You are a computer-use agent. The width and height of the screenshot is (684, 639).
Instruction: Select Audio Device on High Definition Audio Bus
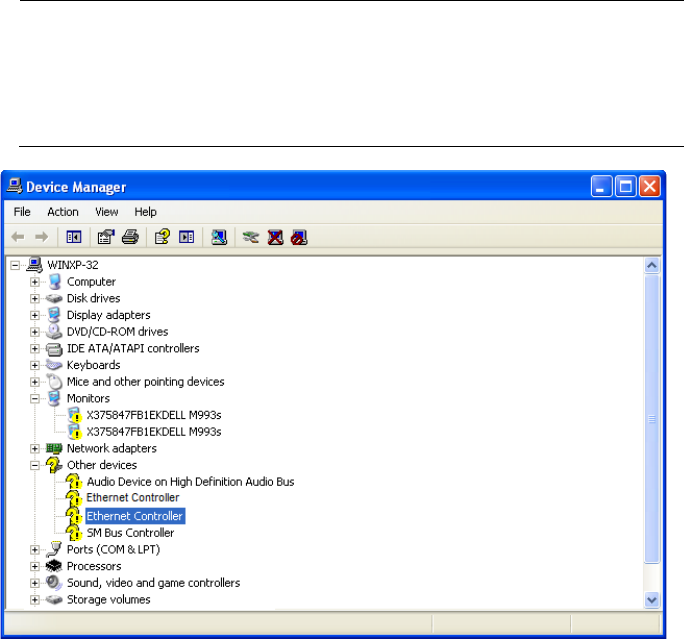tap(190, 482)
